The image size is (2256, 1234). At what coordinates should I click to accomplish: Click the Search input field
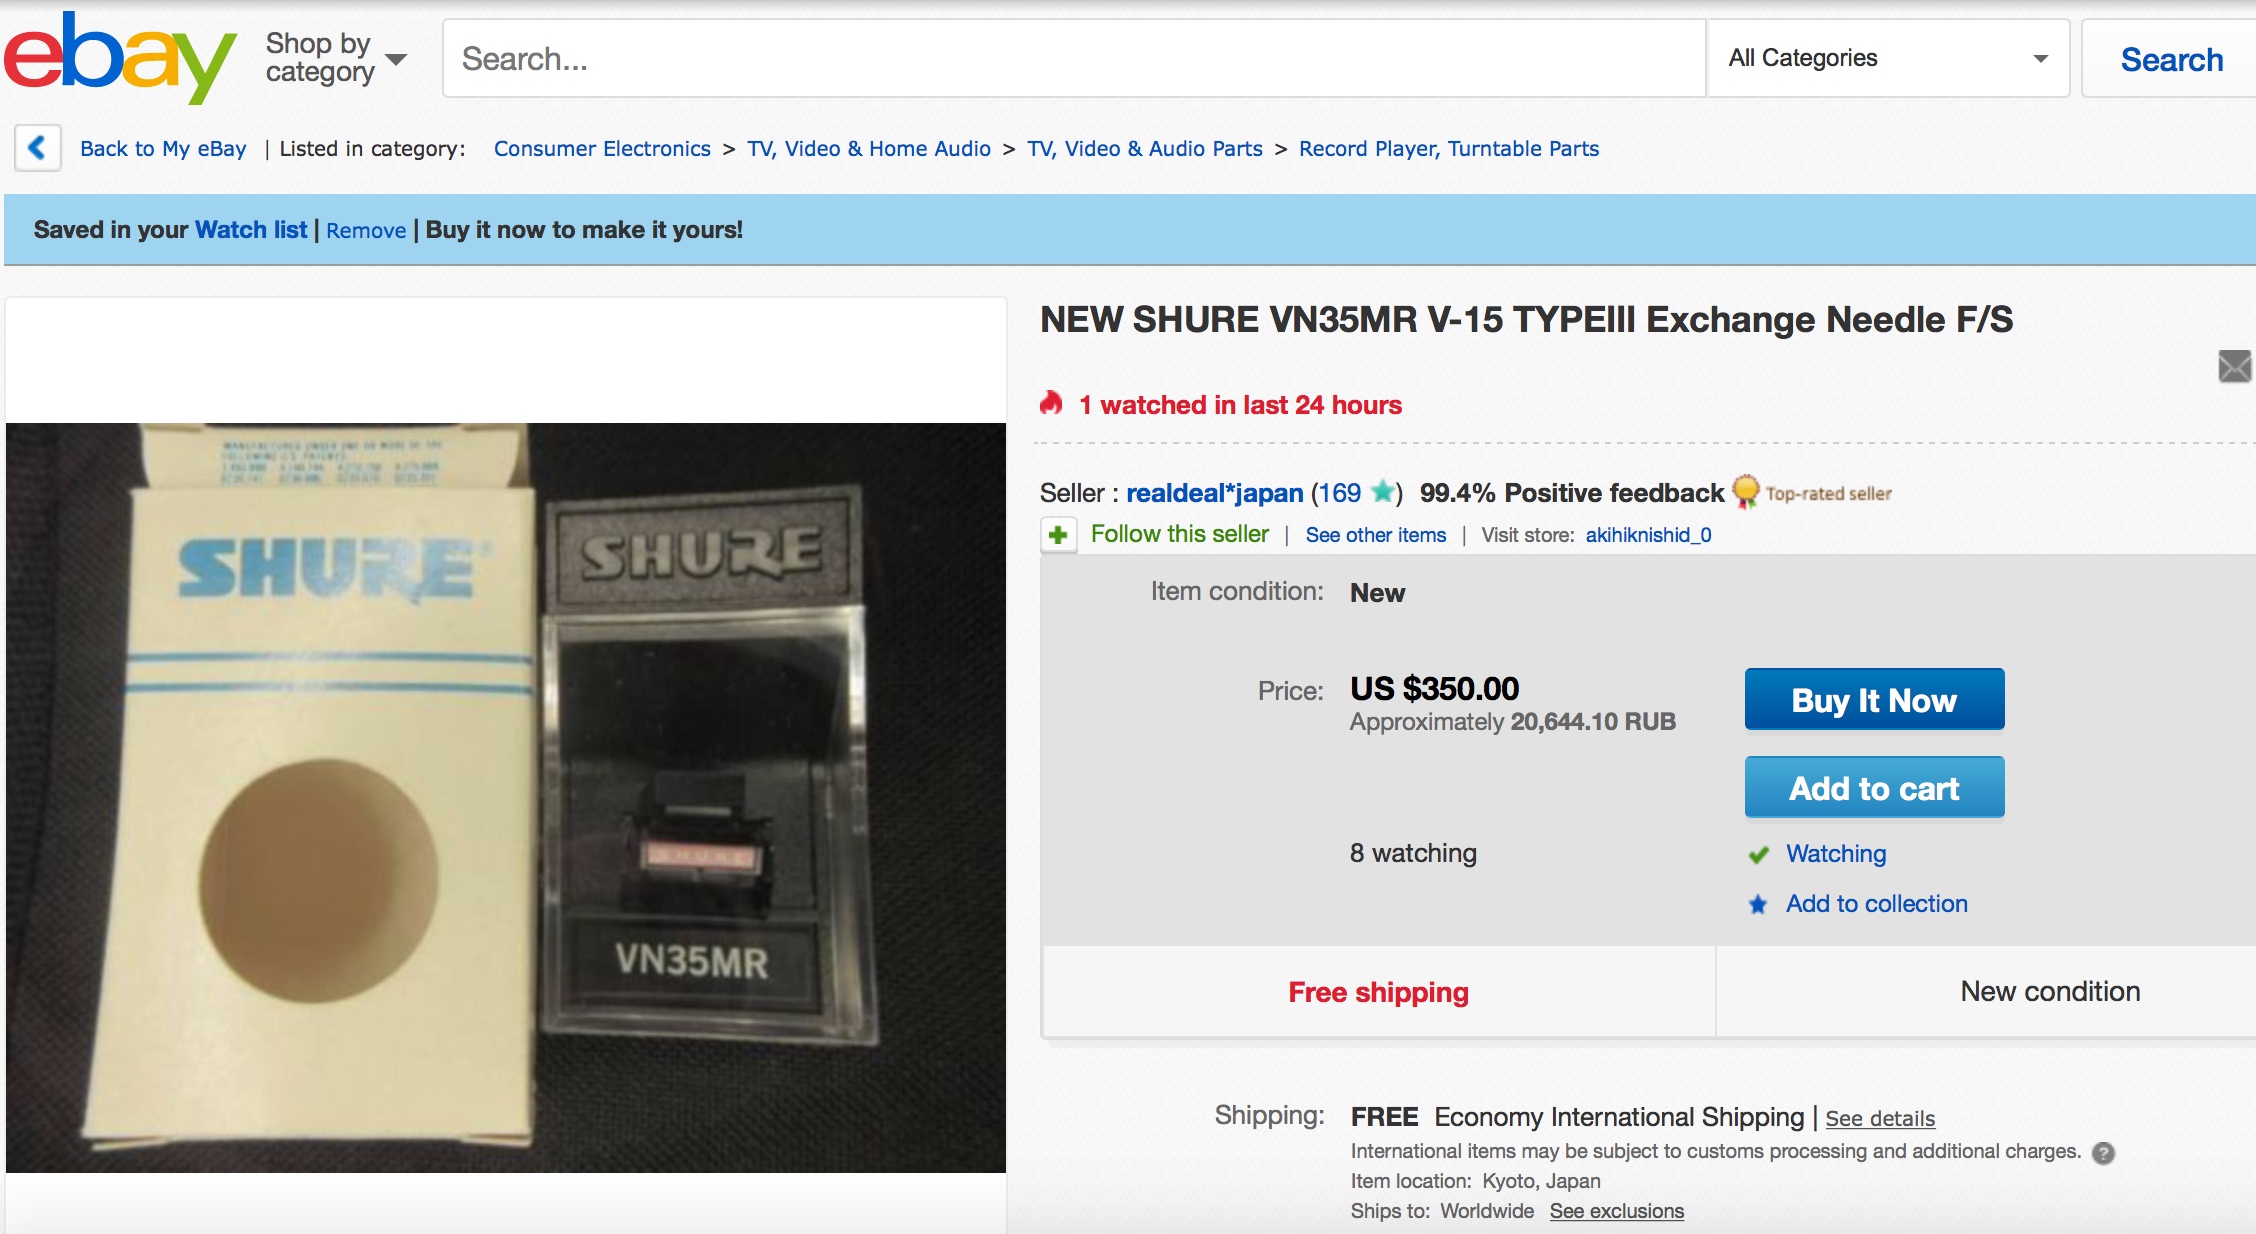pyautogui.click(x=1074, y=58)
